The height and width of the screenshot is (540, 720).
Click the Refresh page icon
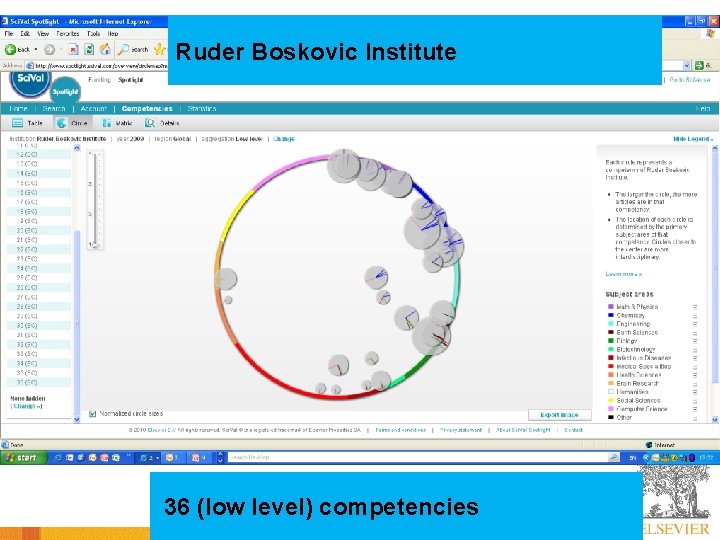click(x=89, y=49)
